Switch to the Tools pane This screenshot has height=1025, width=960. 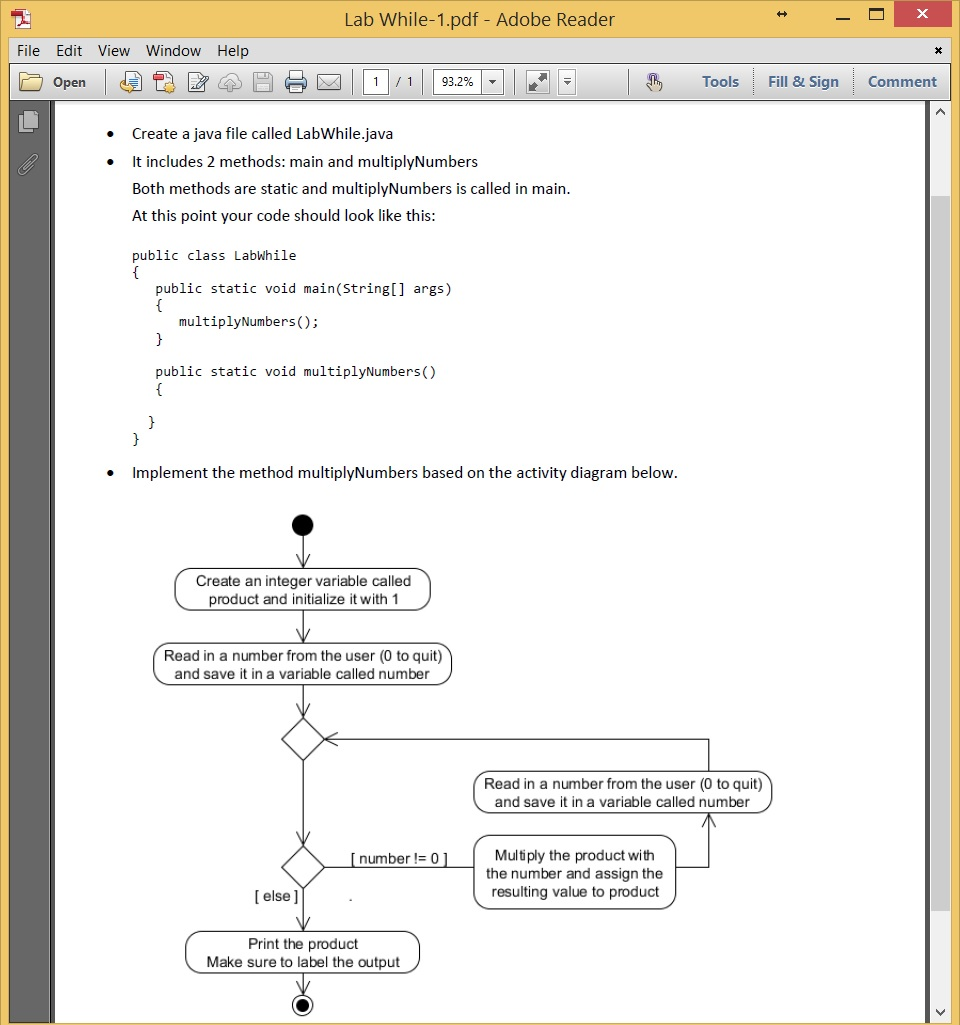coord(720,82)
